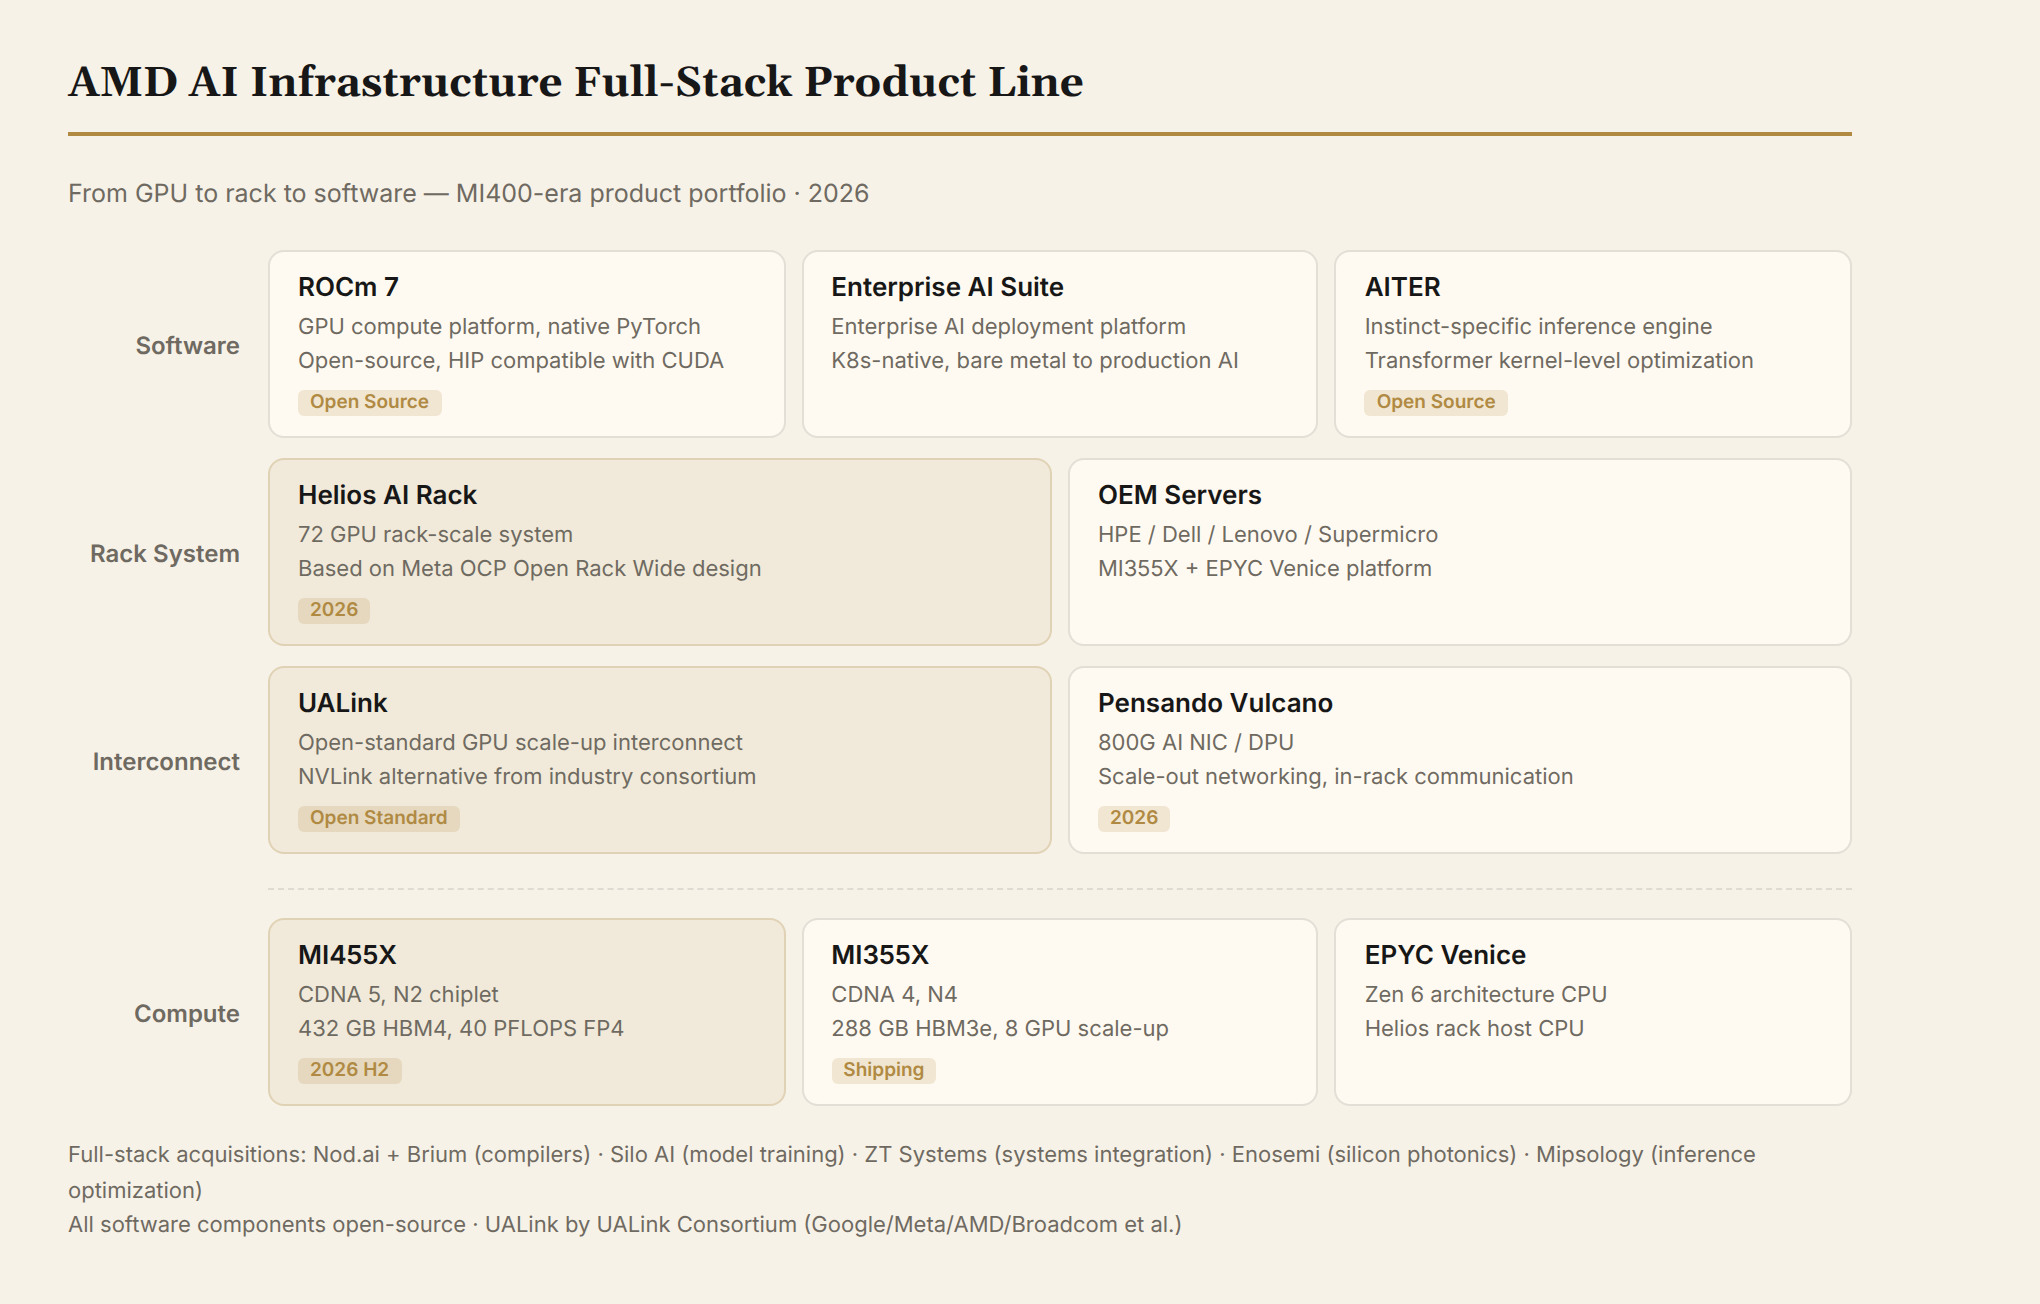Click 'NVLink alternative from industry consortium' line
2040x1304 pixels.
pos(526,776)
